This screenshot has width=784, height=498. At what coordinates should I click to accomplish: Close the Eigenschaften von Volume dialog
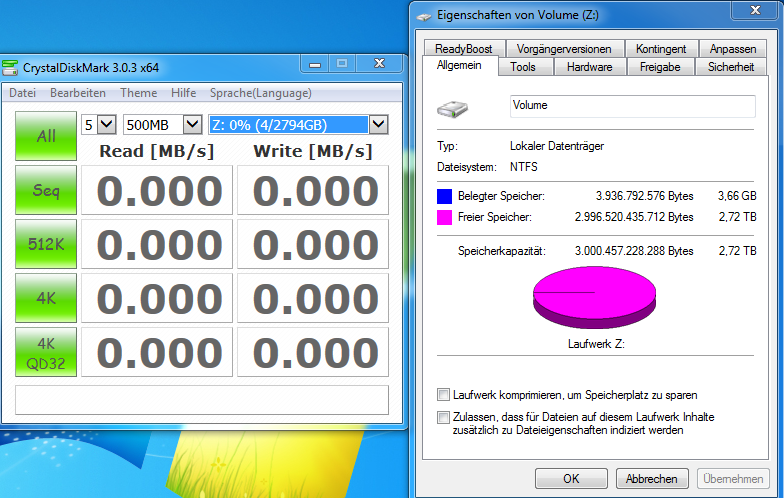(755, 10)
